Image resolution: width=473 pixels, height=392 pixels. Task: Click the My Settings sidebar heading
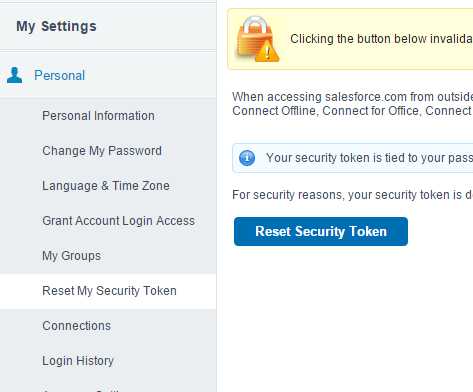coord(56,26)
